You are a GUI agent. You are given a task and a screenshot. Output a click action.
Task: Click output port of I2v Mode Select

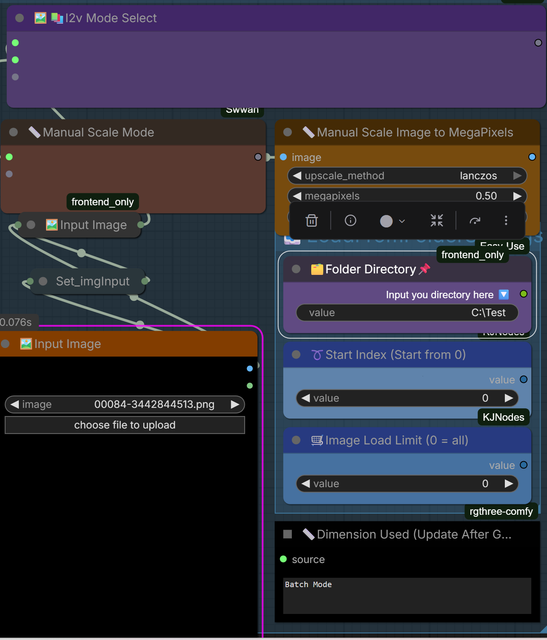(x=538, y=42)
